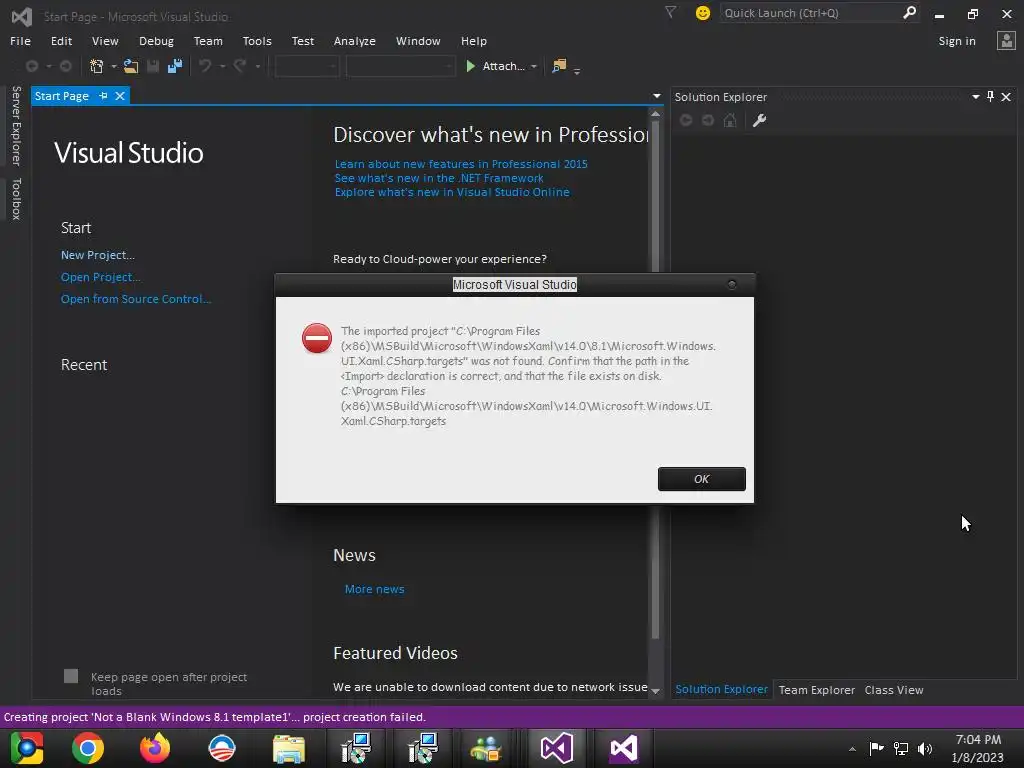Open the Redo history dropdown arrow
This screenshot has height=768, width=1024.
click(x=257, y=67)
